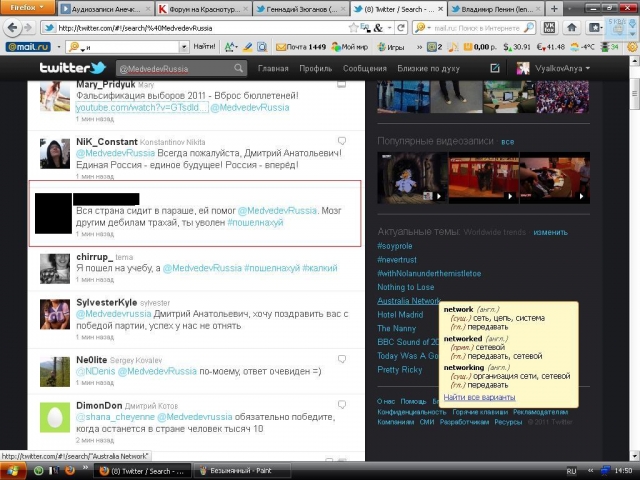The width and height of the screenshot is (640, 480).
Task: Click the RU language indicator
Action: pyautogui.click(x=571, y=471)
